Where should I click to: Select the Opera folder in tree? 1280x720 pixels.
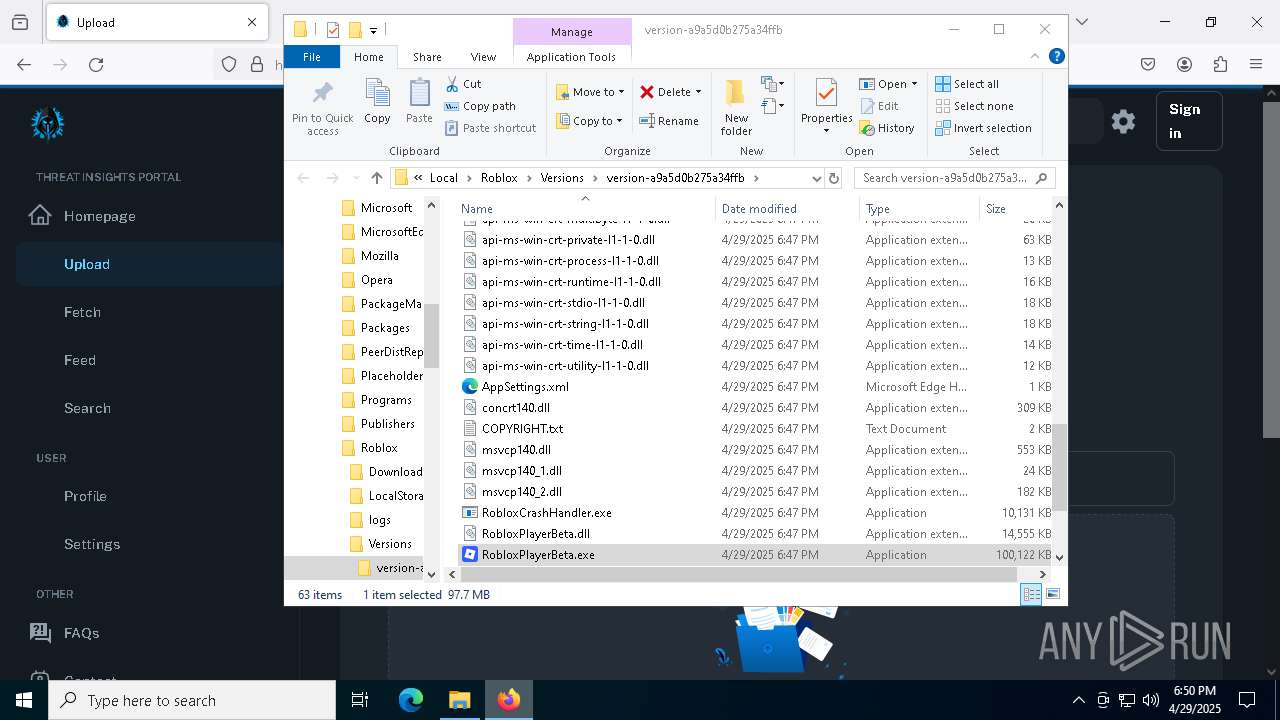pos(376,280)
